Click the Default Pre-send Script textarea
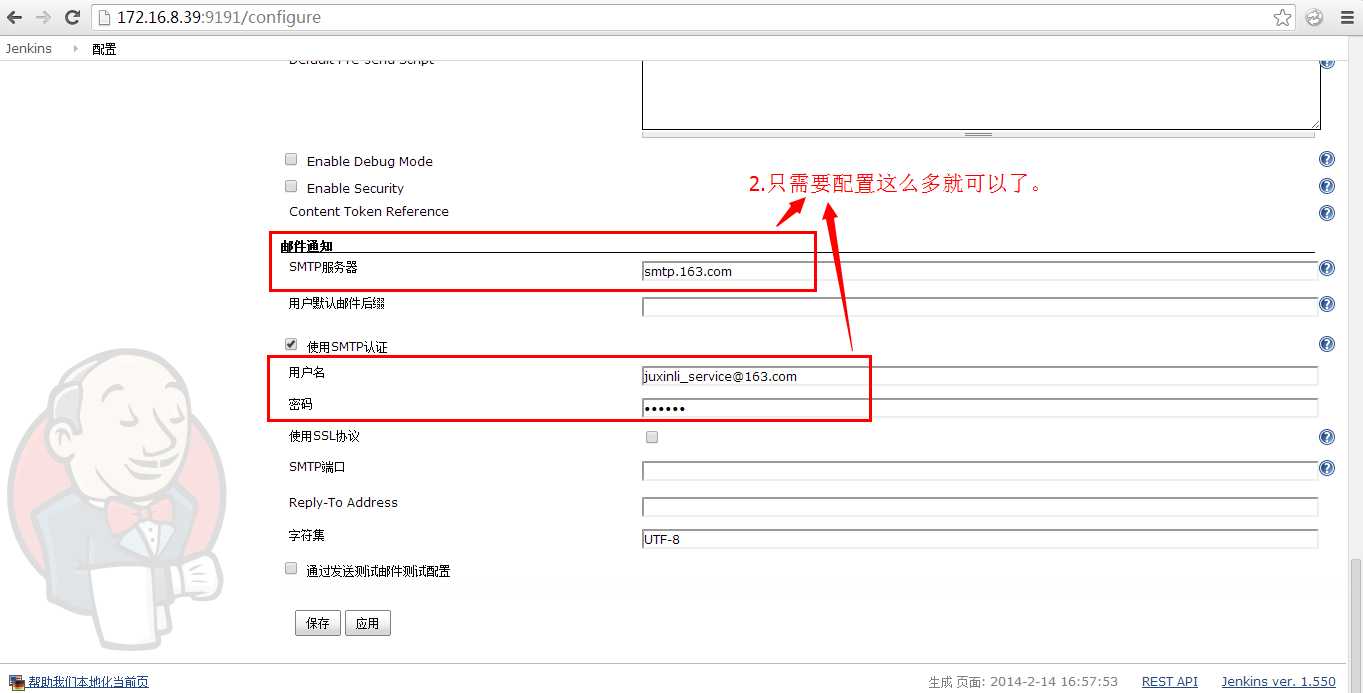The image size is (1363, 693). click(x=981, y=95)
